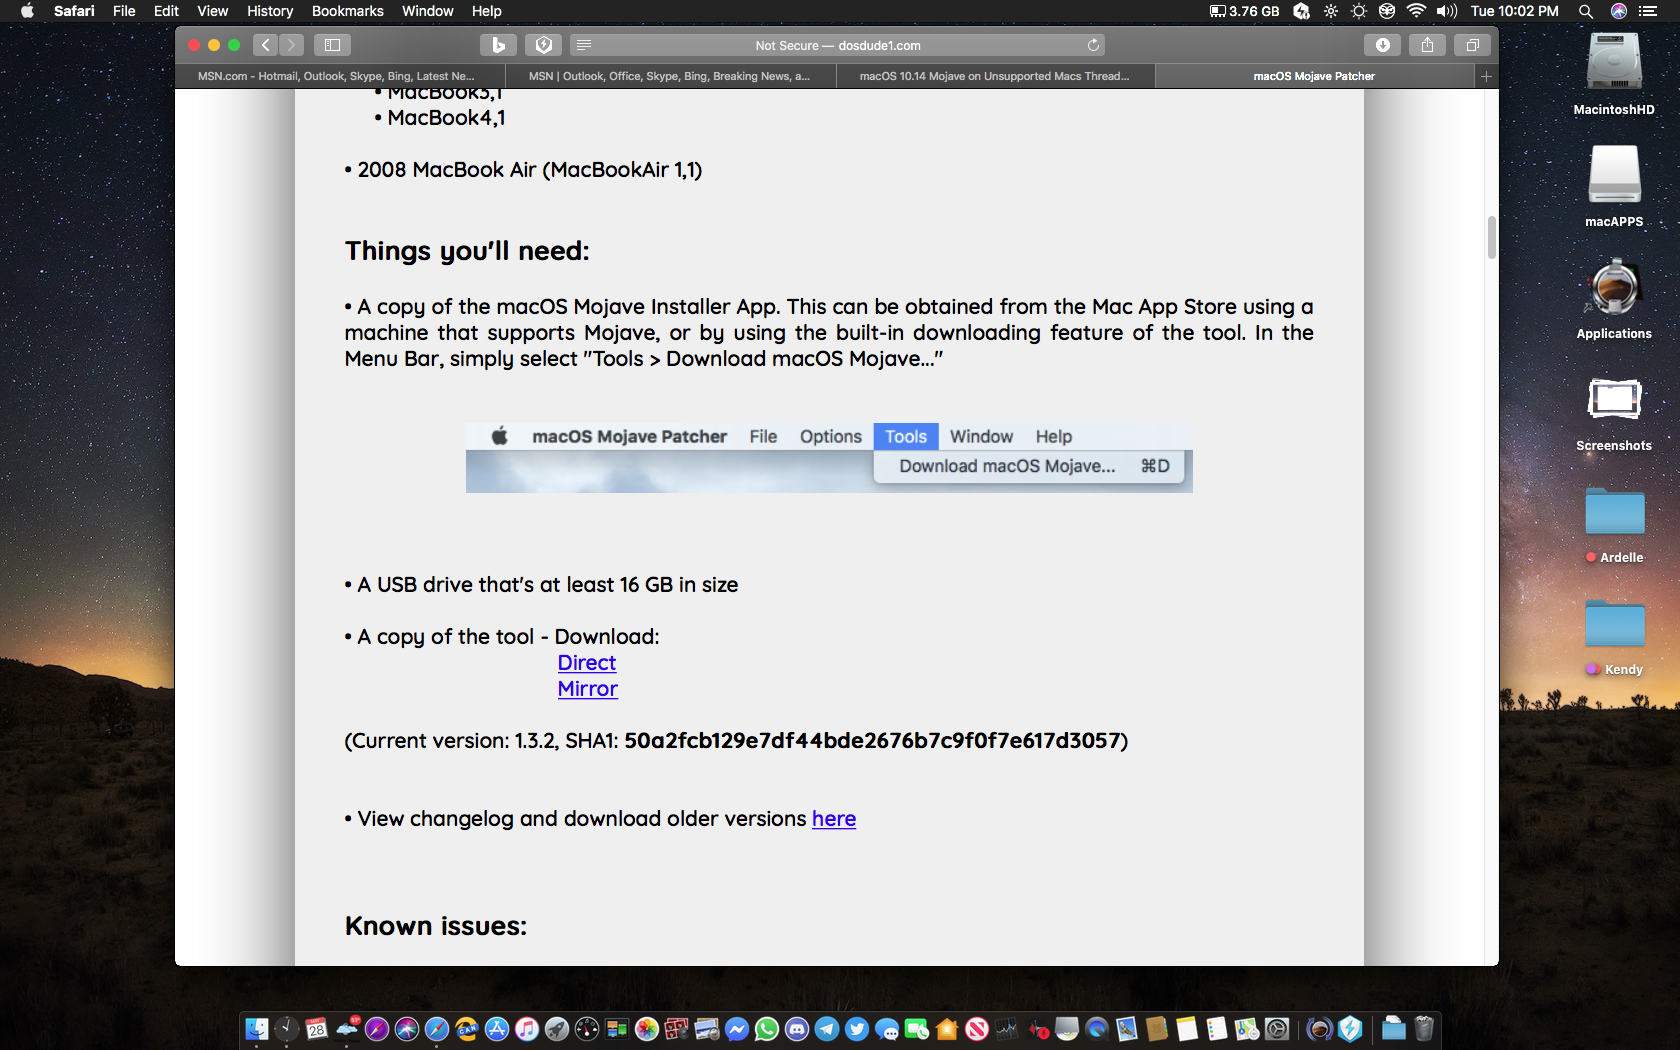Open Spotlight search
This screenshot has width=1680, height=1050.
[1586, 11]
